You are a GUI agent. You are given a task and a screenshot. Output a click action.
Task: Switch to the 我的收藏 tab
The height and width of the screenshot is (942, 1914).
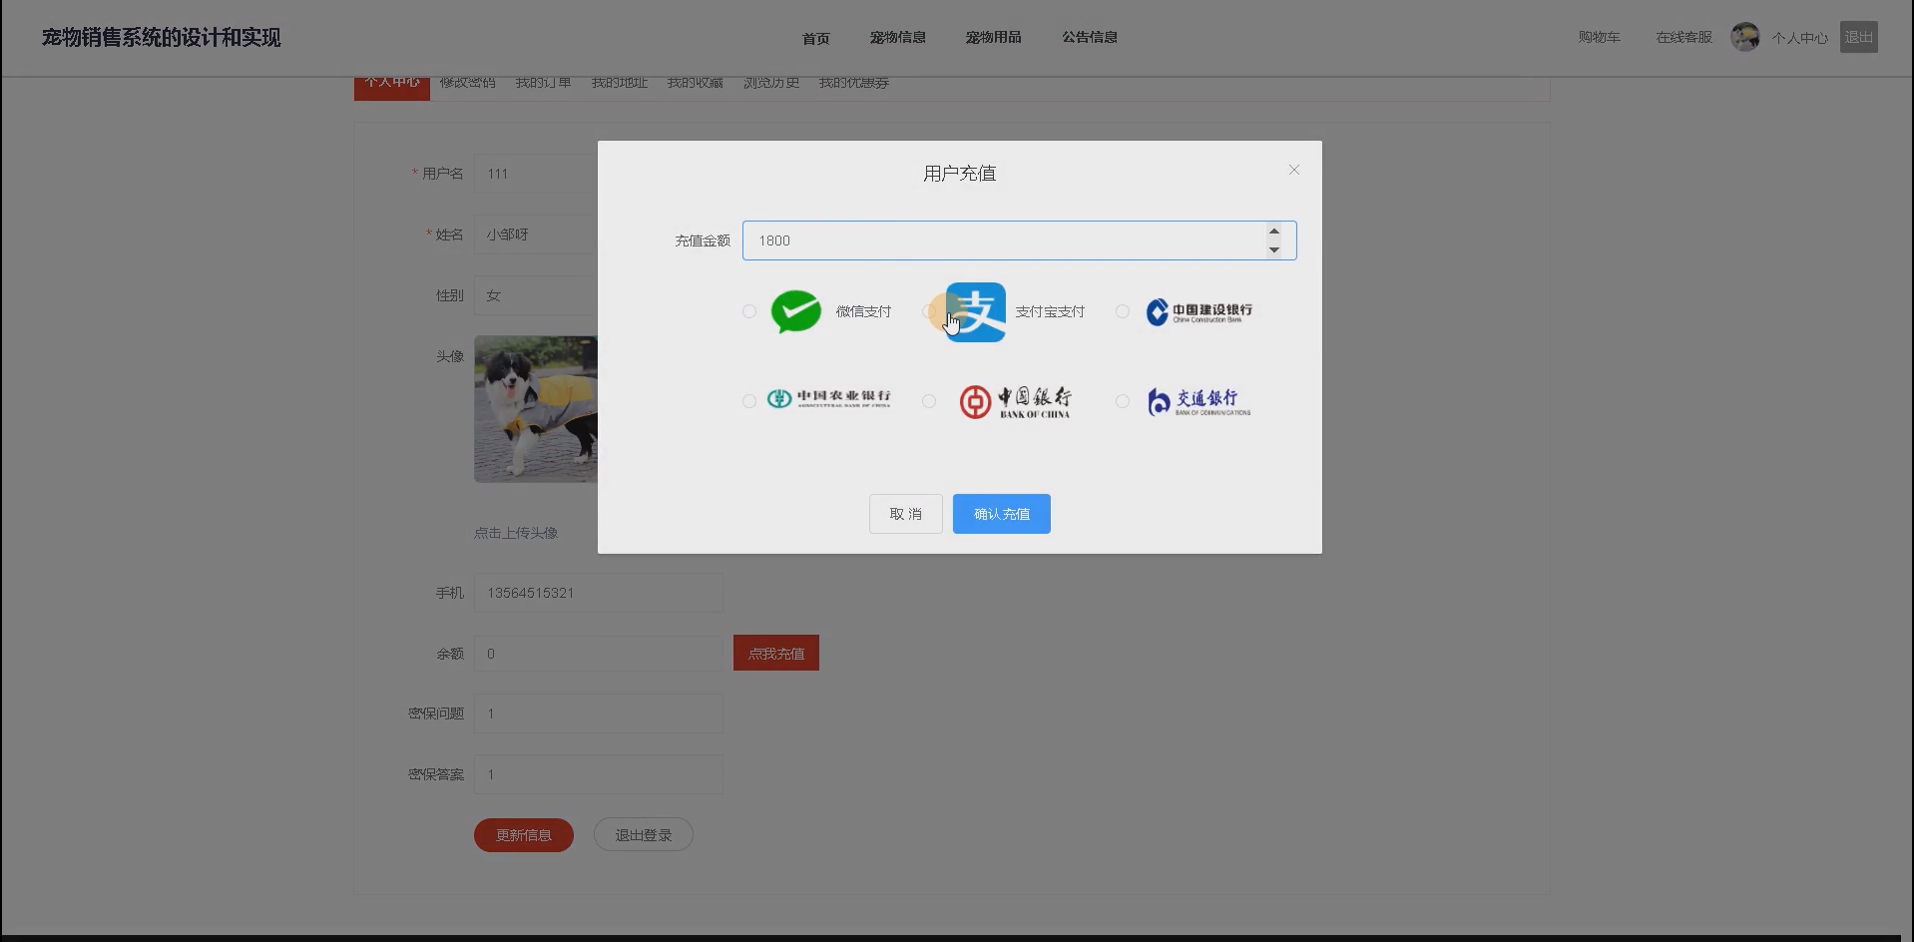pos(695,83)
